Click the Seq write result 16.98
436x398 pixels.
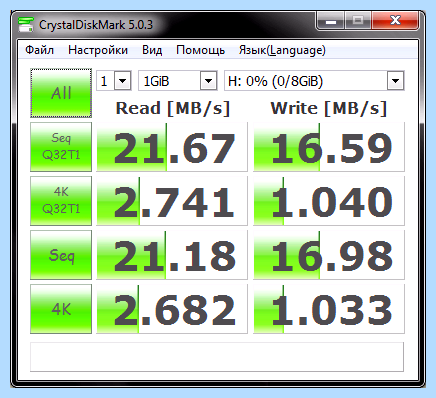click(329, 255)
